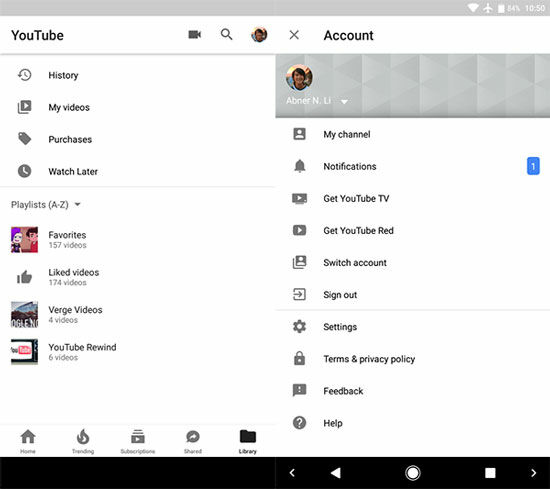This screenshot has height=489, width=550.
Task: Select the Library tab
Action: coord(248,441)
